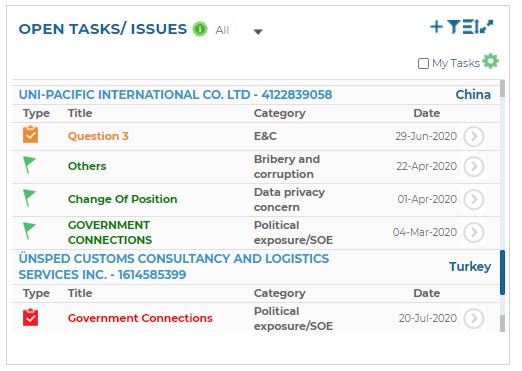Select the 04-Mar-2020 date
The width and height of the screenshot is (522, 371).
[x=425, y=232]
